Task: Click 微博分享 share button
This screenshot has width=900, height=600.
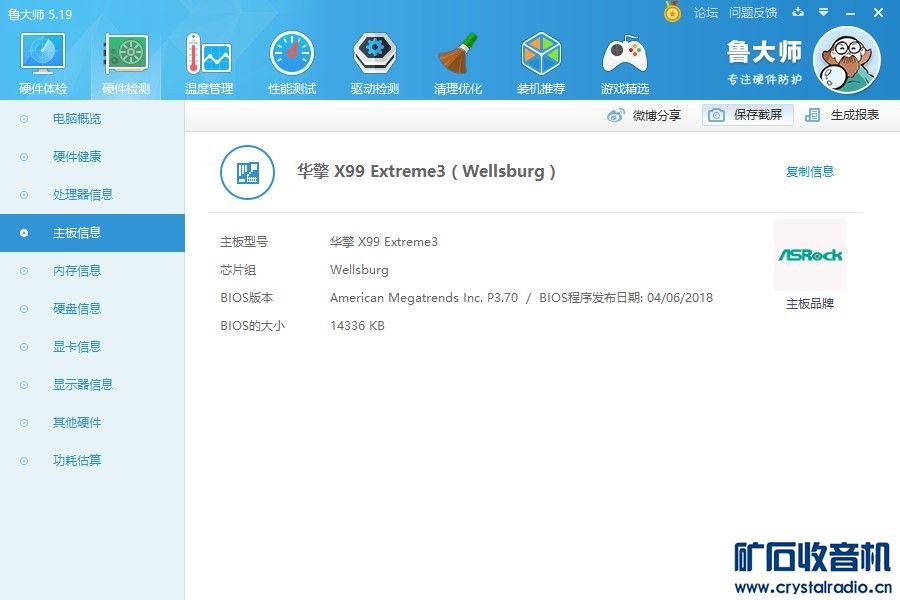Action: tap(644, 115)
